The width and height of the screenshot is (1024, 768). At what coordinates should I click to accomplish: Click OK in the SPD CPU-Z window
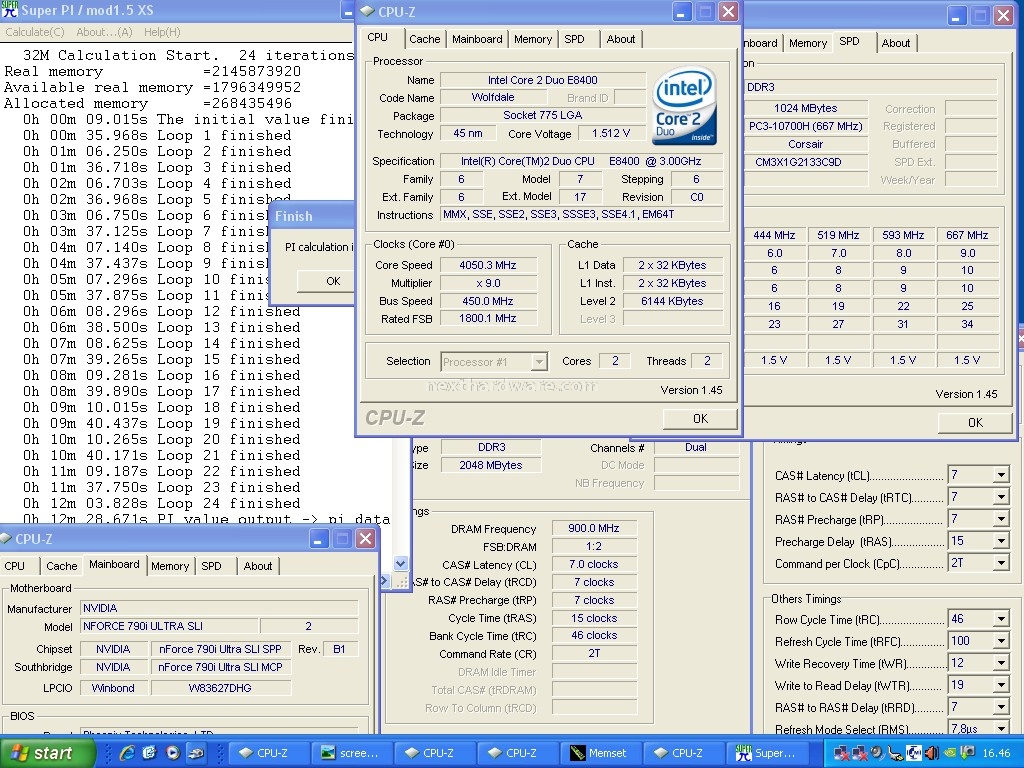click(975, 423)
